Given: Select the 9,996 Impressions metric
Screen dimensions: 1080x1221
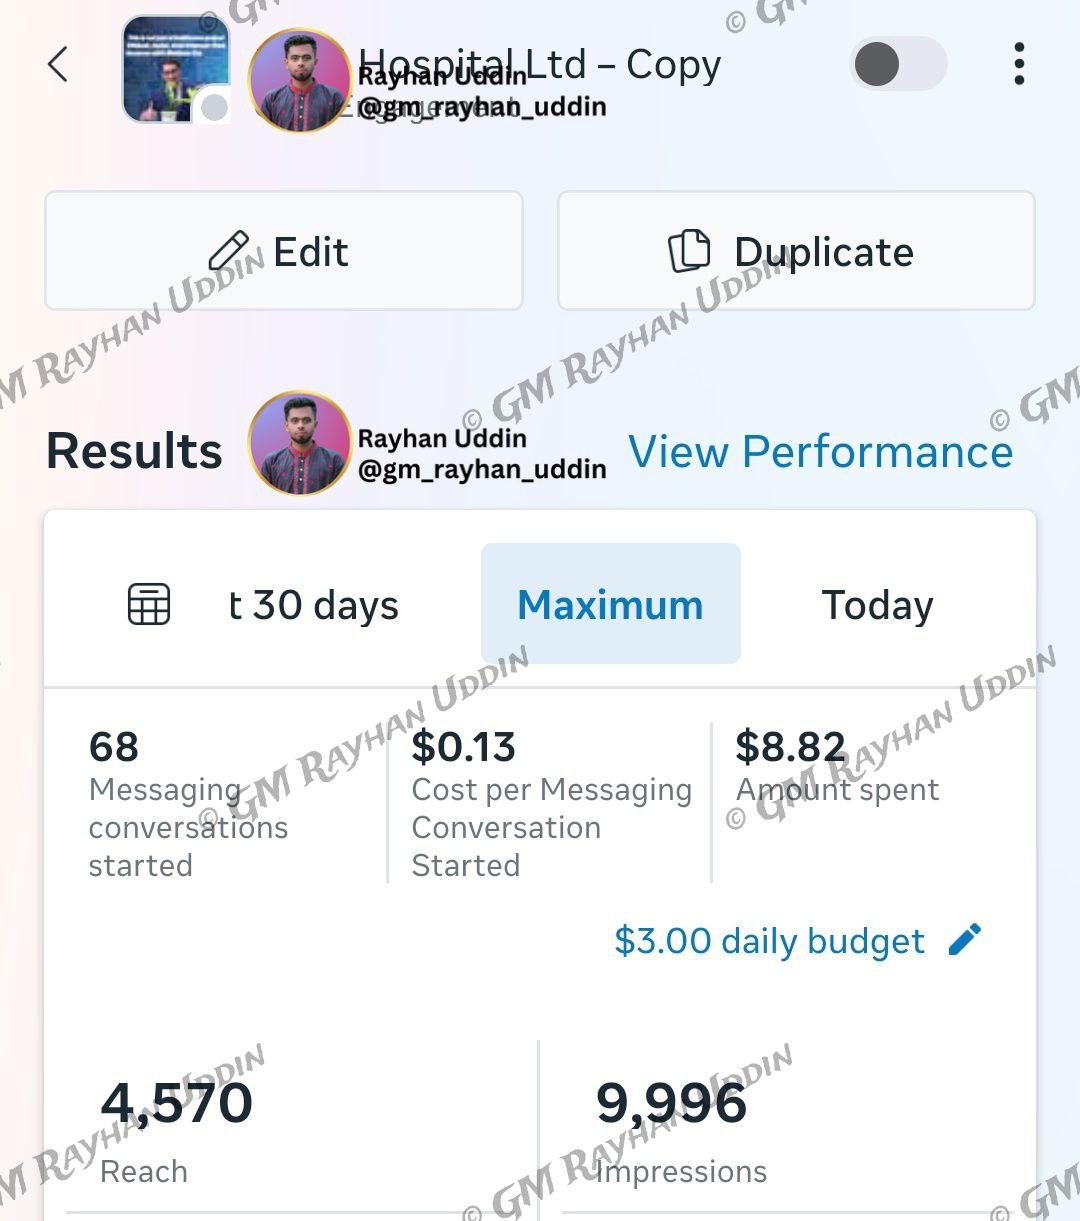Looking at the screenshot, I should point(680,1131).
